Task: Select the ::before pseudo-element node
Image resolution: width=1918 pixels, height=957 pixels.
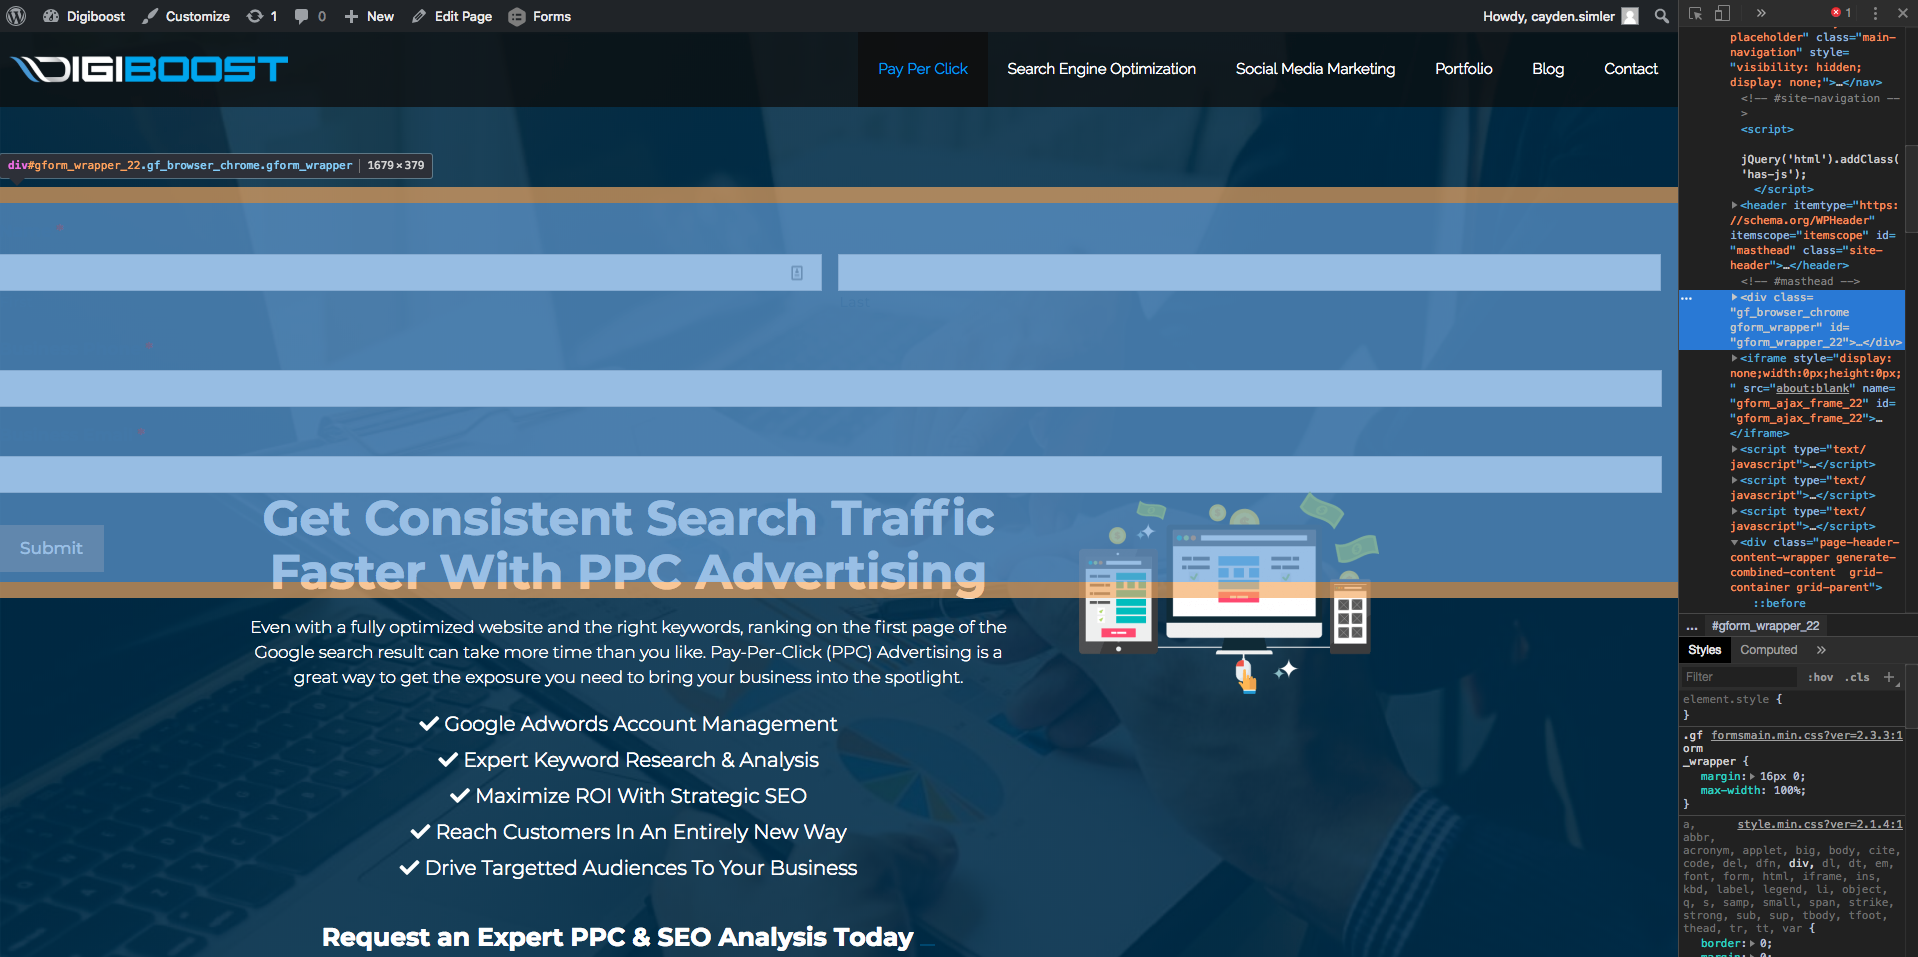Action: coord(1779,603)
